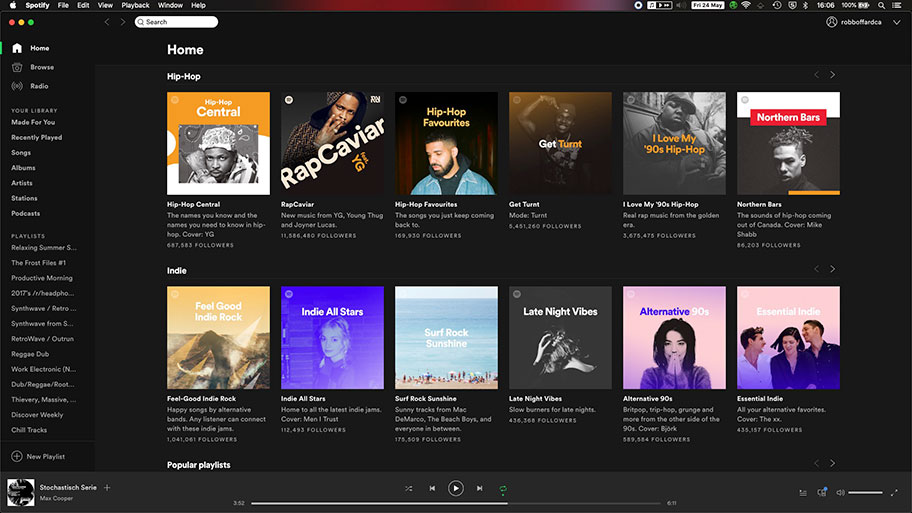
Task: Open Hip-Hop Favourites playlist cover
Action: click(x=446, y=143)
